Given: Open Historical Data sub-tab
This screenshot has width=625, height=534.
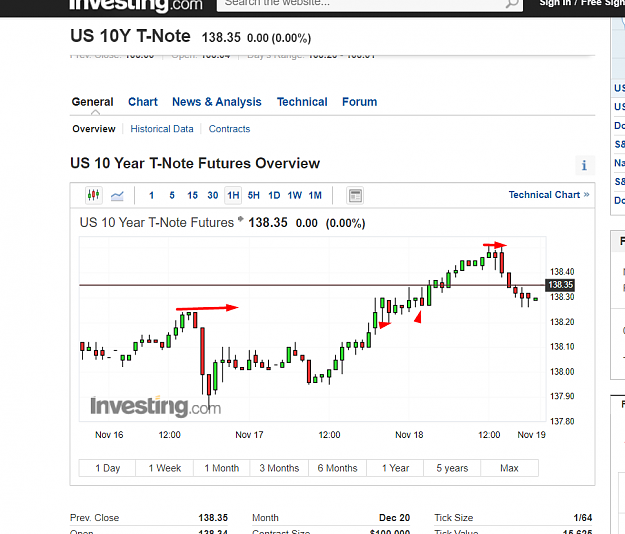Looking at the screenshot, I should point(162,129).
